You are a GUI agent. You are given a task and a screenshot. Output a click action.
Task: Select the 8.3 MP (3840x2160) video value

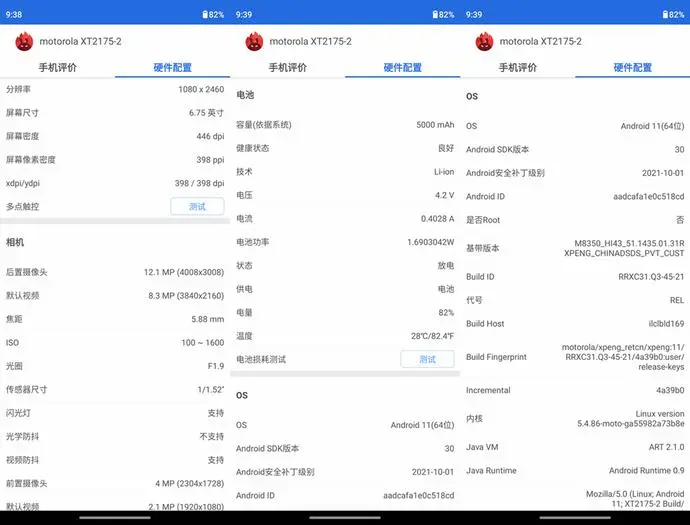tap(186, 295)
